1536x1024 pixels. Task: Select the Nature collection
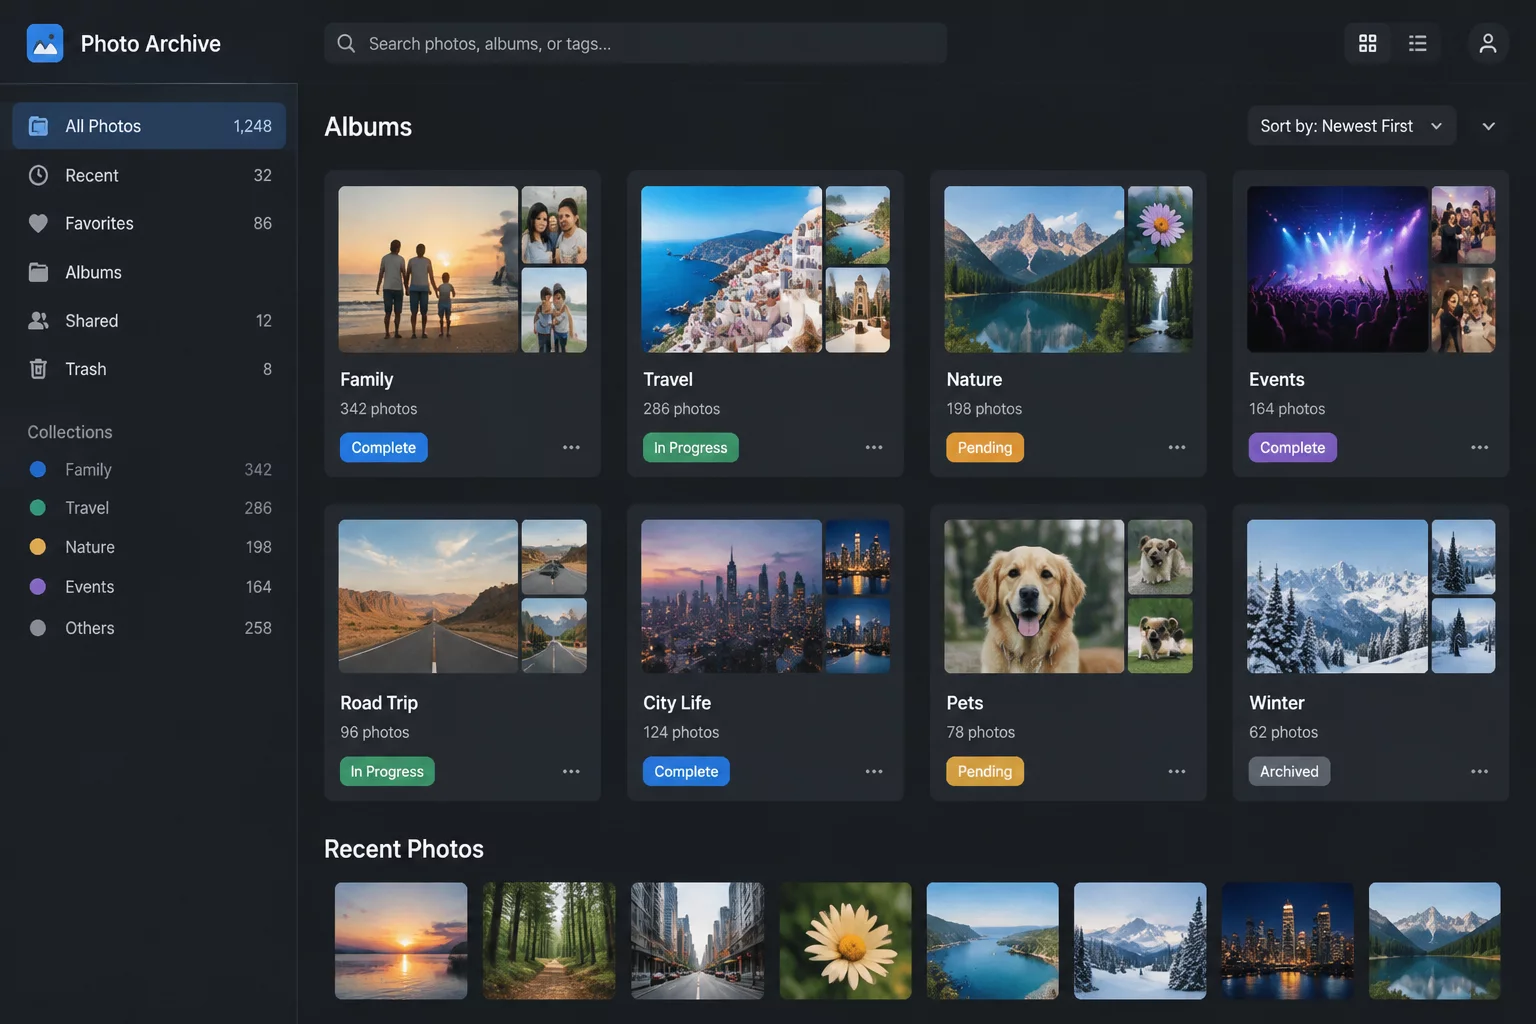point(149,547)
